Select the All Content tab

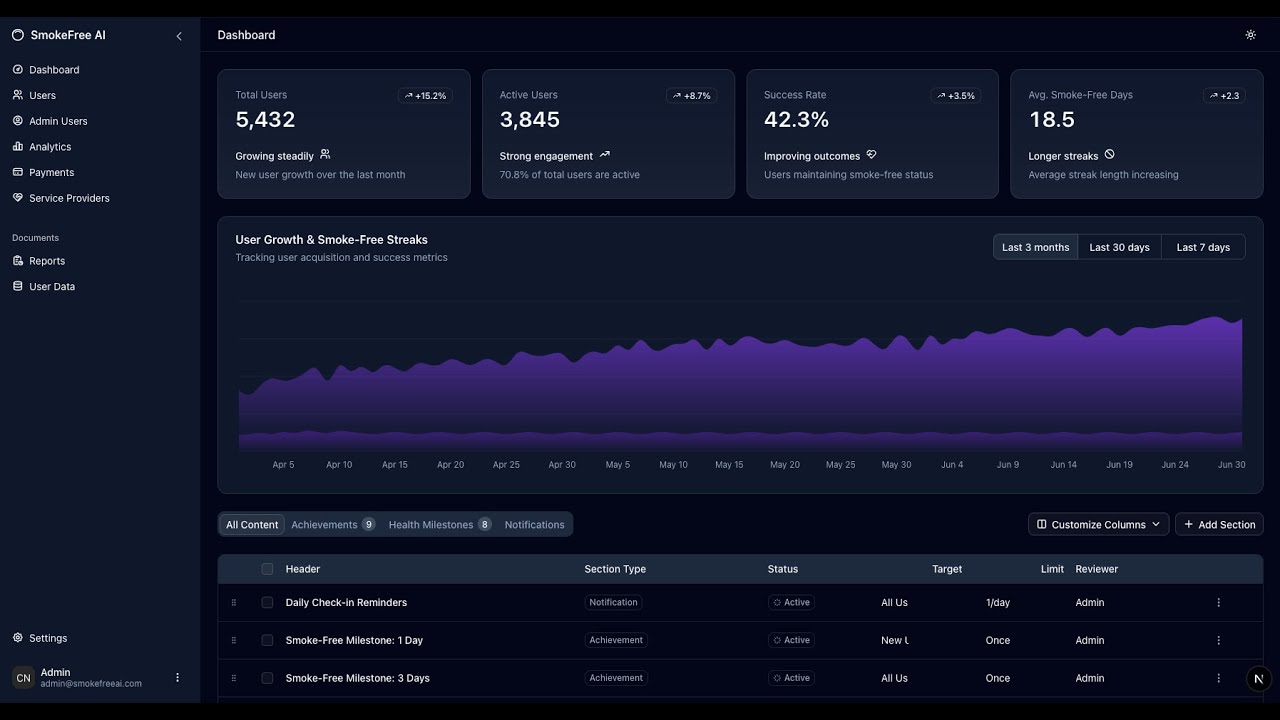[252, 525]
